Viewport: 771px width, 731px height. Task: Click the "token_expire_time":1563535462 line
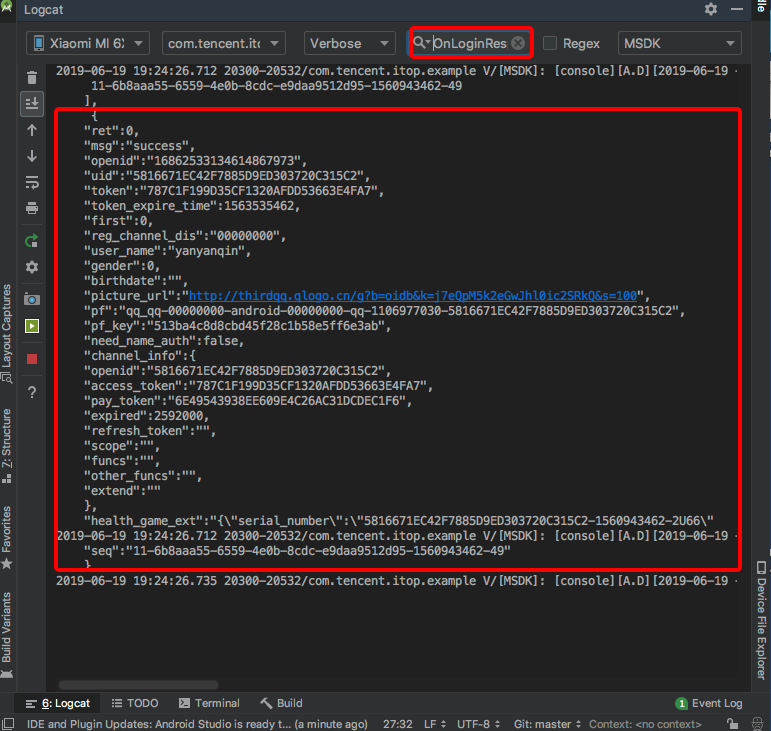(192, 206)
